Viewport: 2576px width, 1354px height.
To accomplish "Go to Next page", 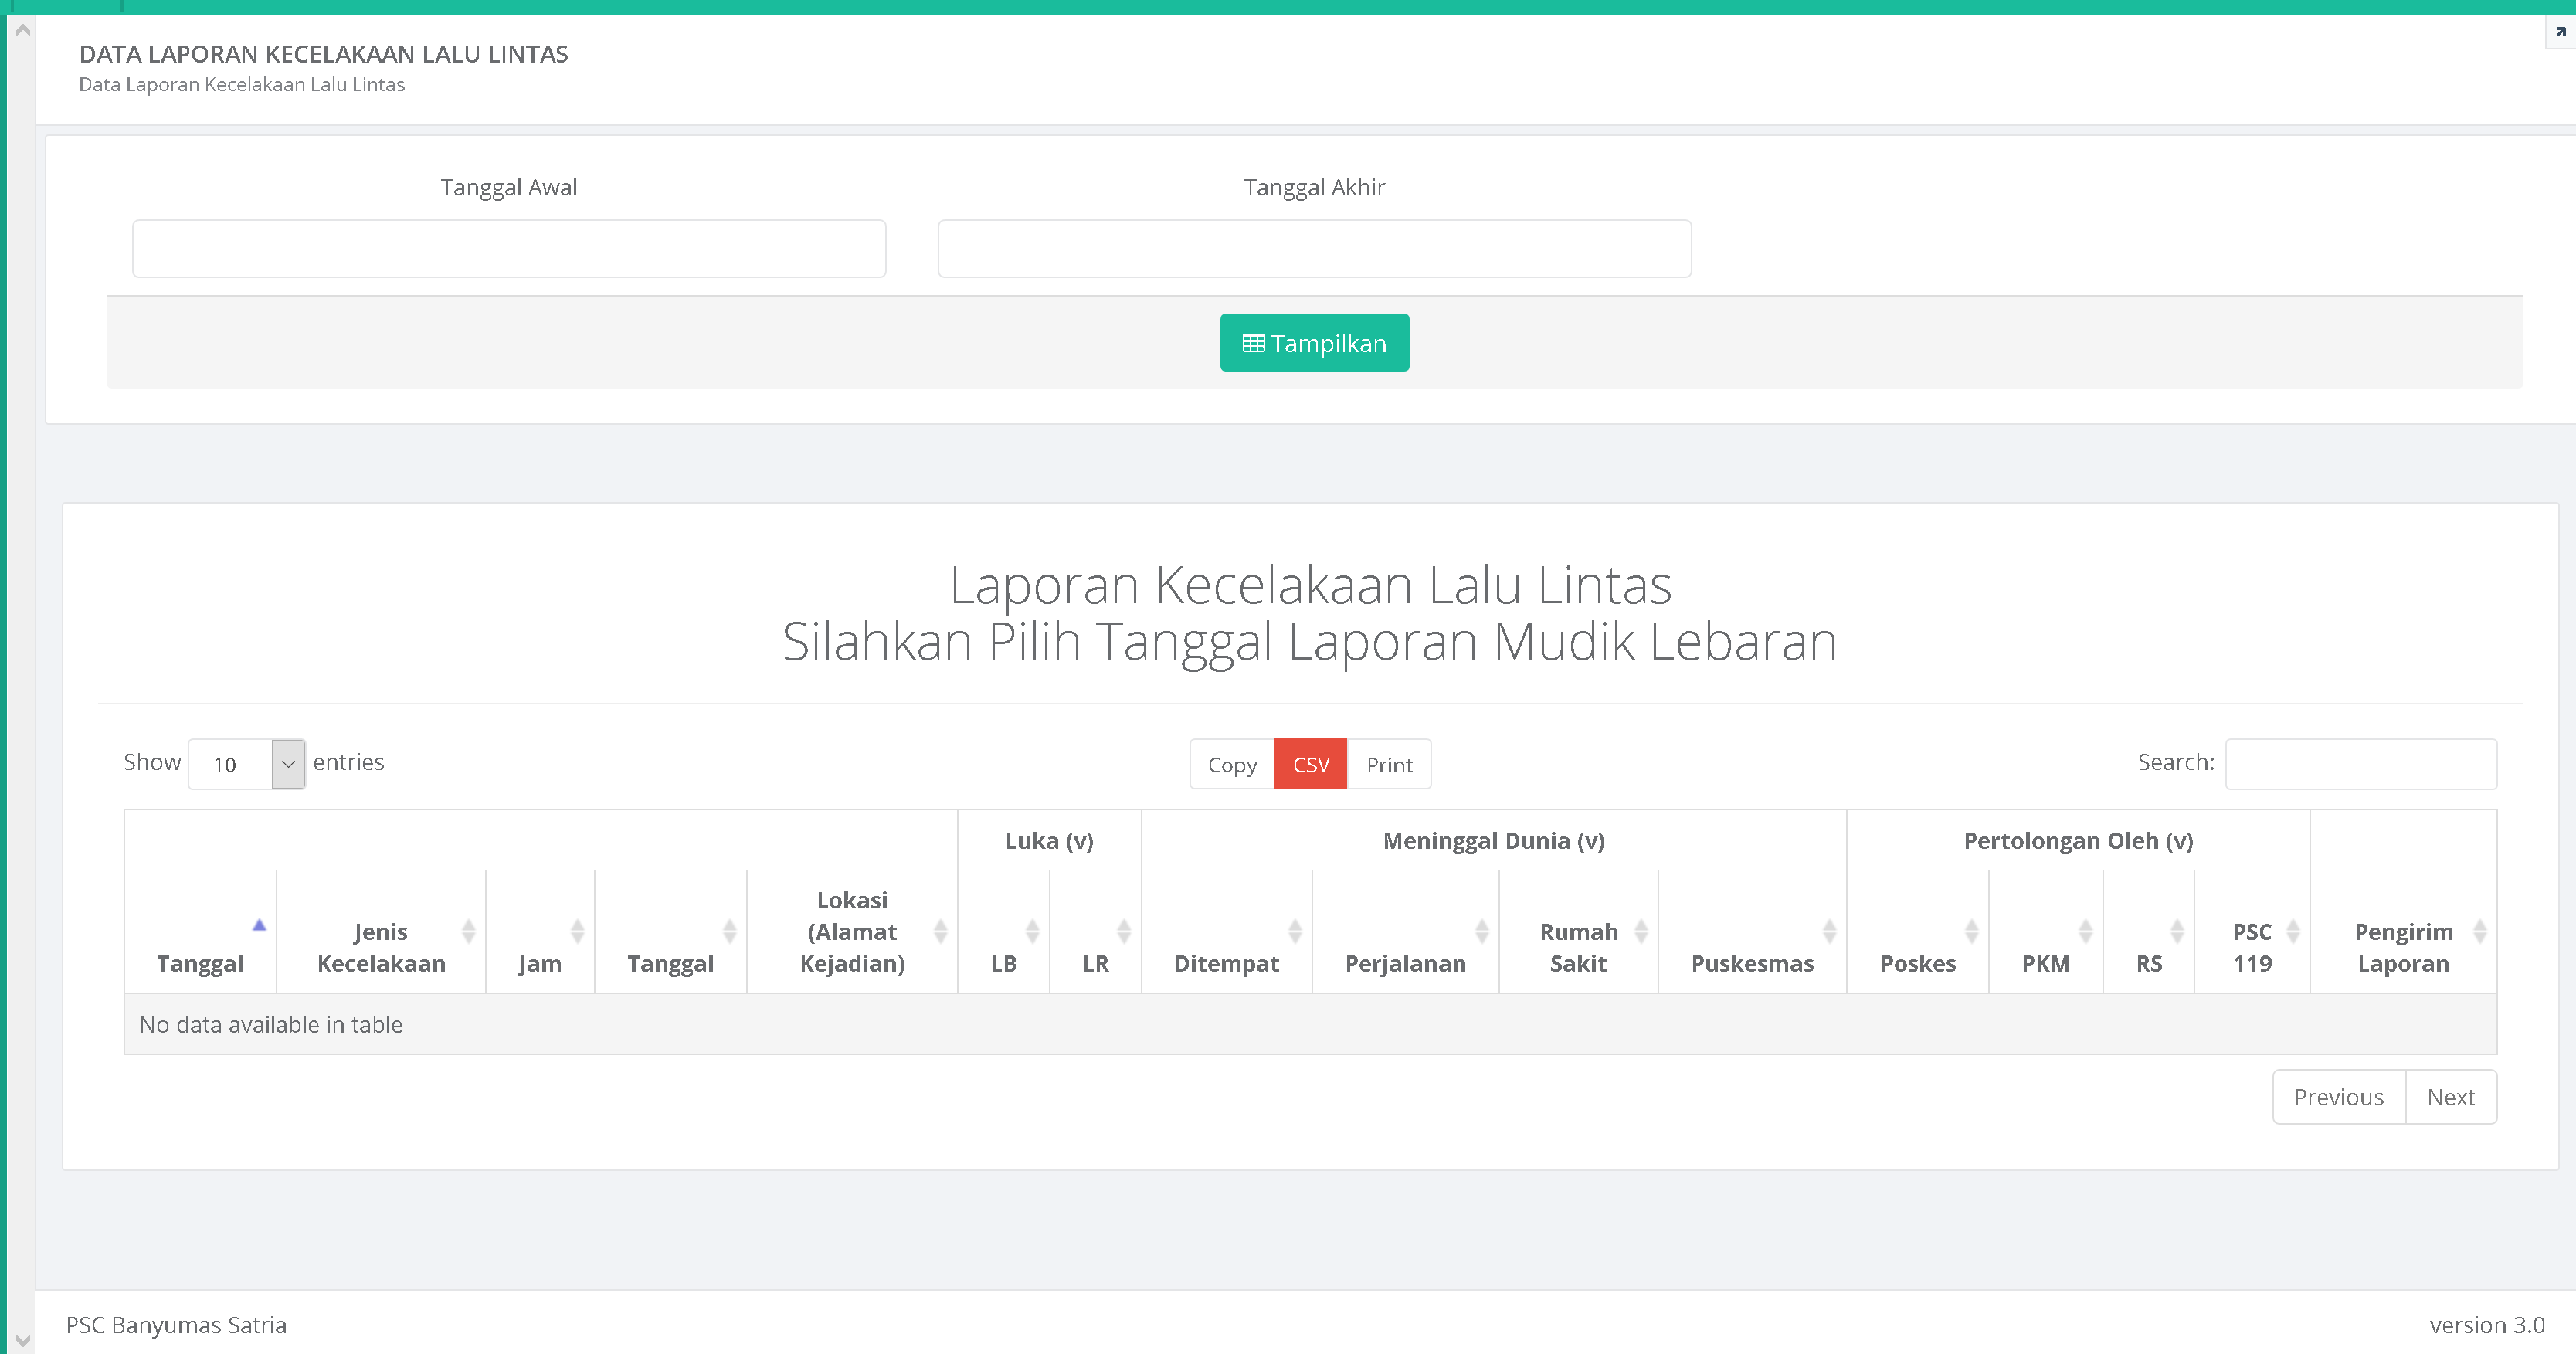I will tap(2449, 1097).
